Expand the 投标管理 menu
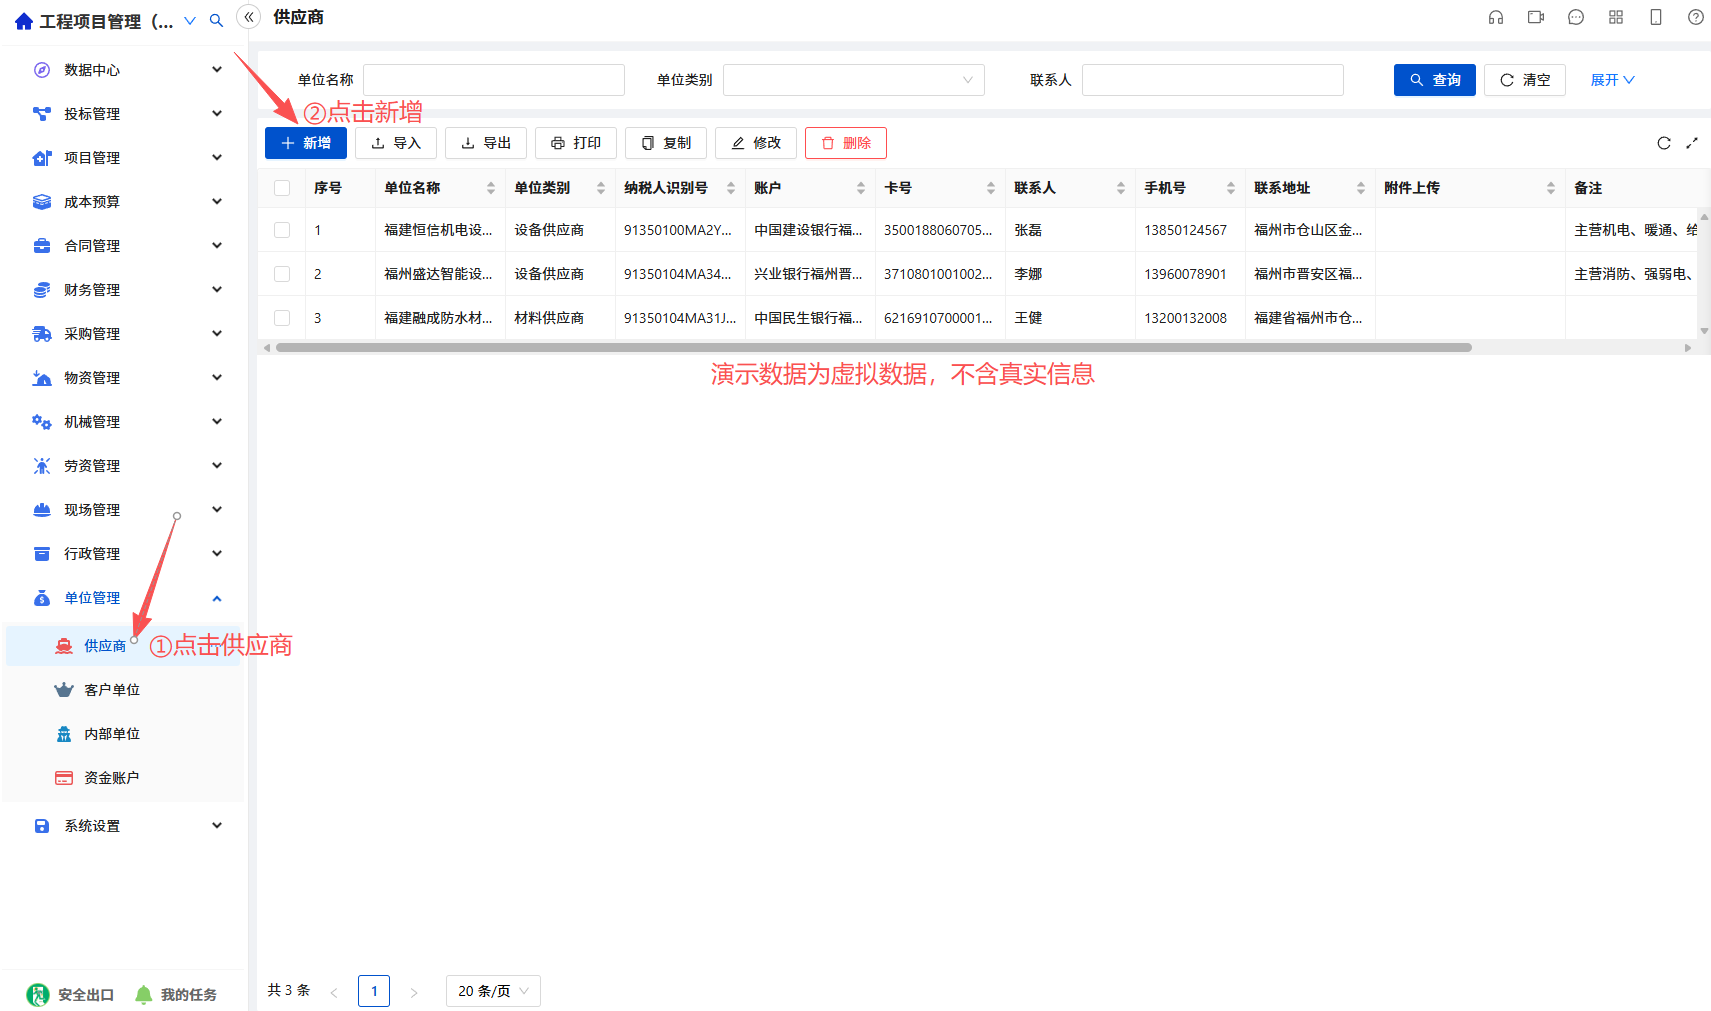This screenshot has height=1011, width=1711. 124,114
